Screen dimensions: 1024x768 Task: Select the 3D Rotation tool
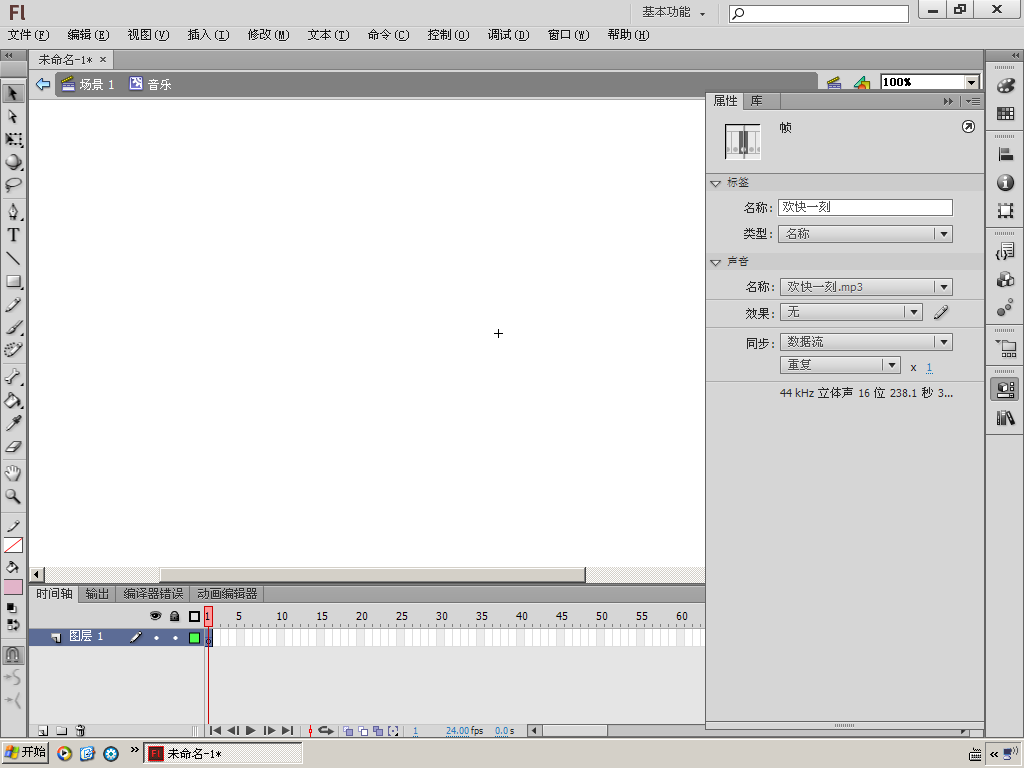coord(13,162)
